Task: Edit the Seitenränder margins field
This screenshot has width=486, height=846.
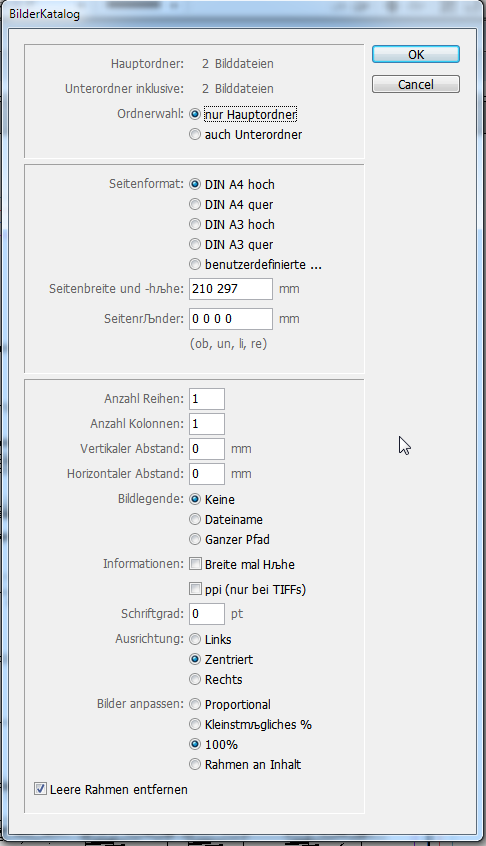Action: (x=231, y=319)
